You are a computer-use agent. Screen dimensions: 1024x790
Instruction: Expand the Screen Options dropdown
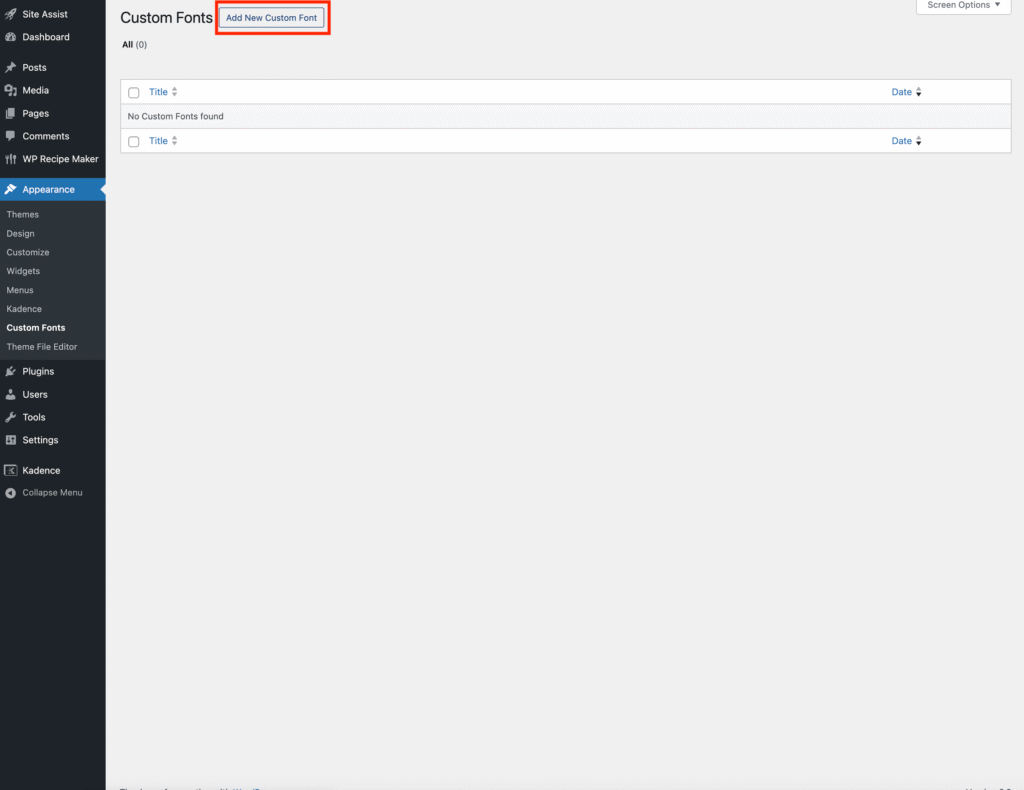(x=962, y=6)
